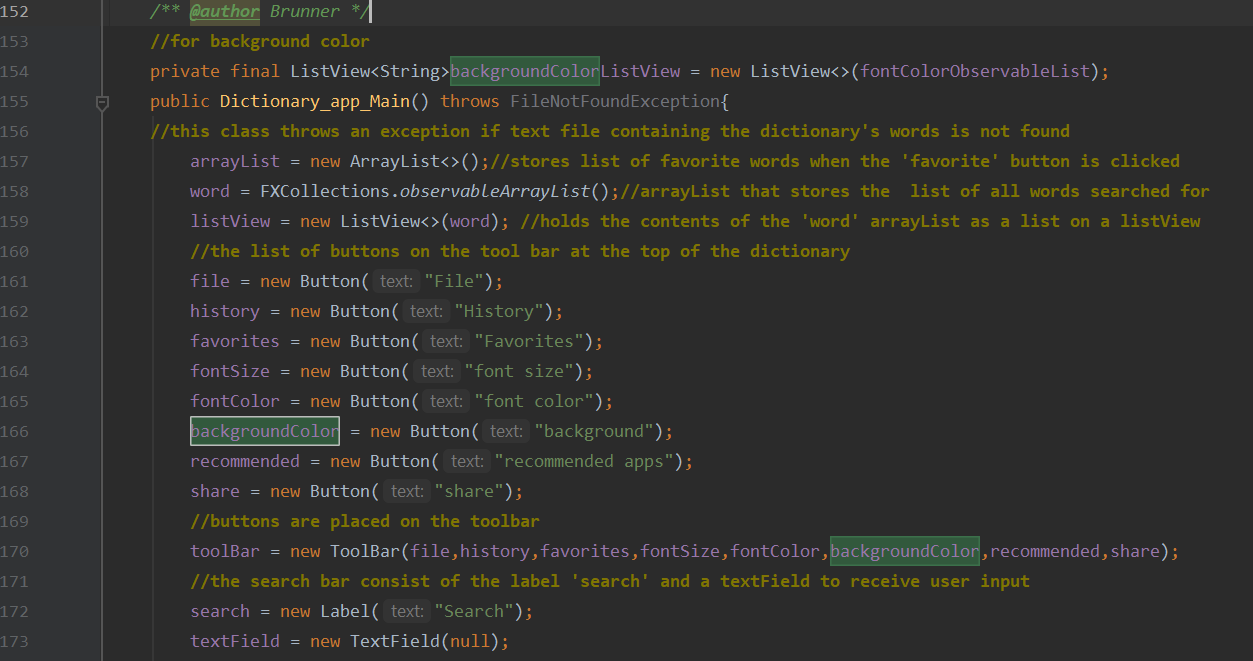This screenshot has width=1253, height=661.
Task: Click the 'text:' hint before "Search"
Action: (406, 611)
